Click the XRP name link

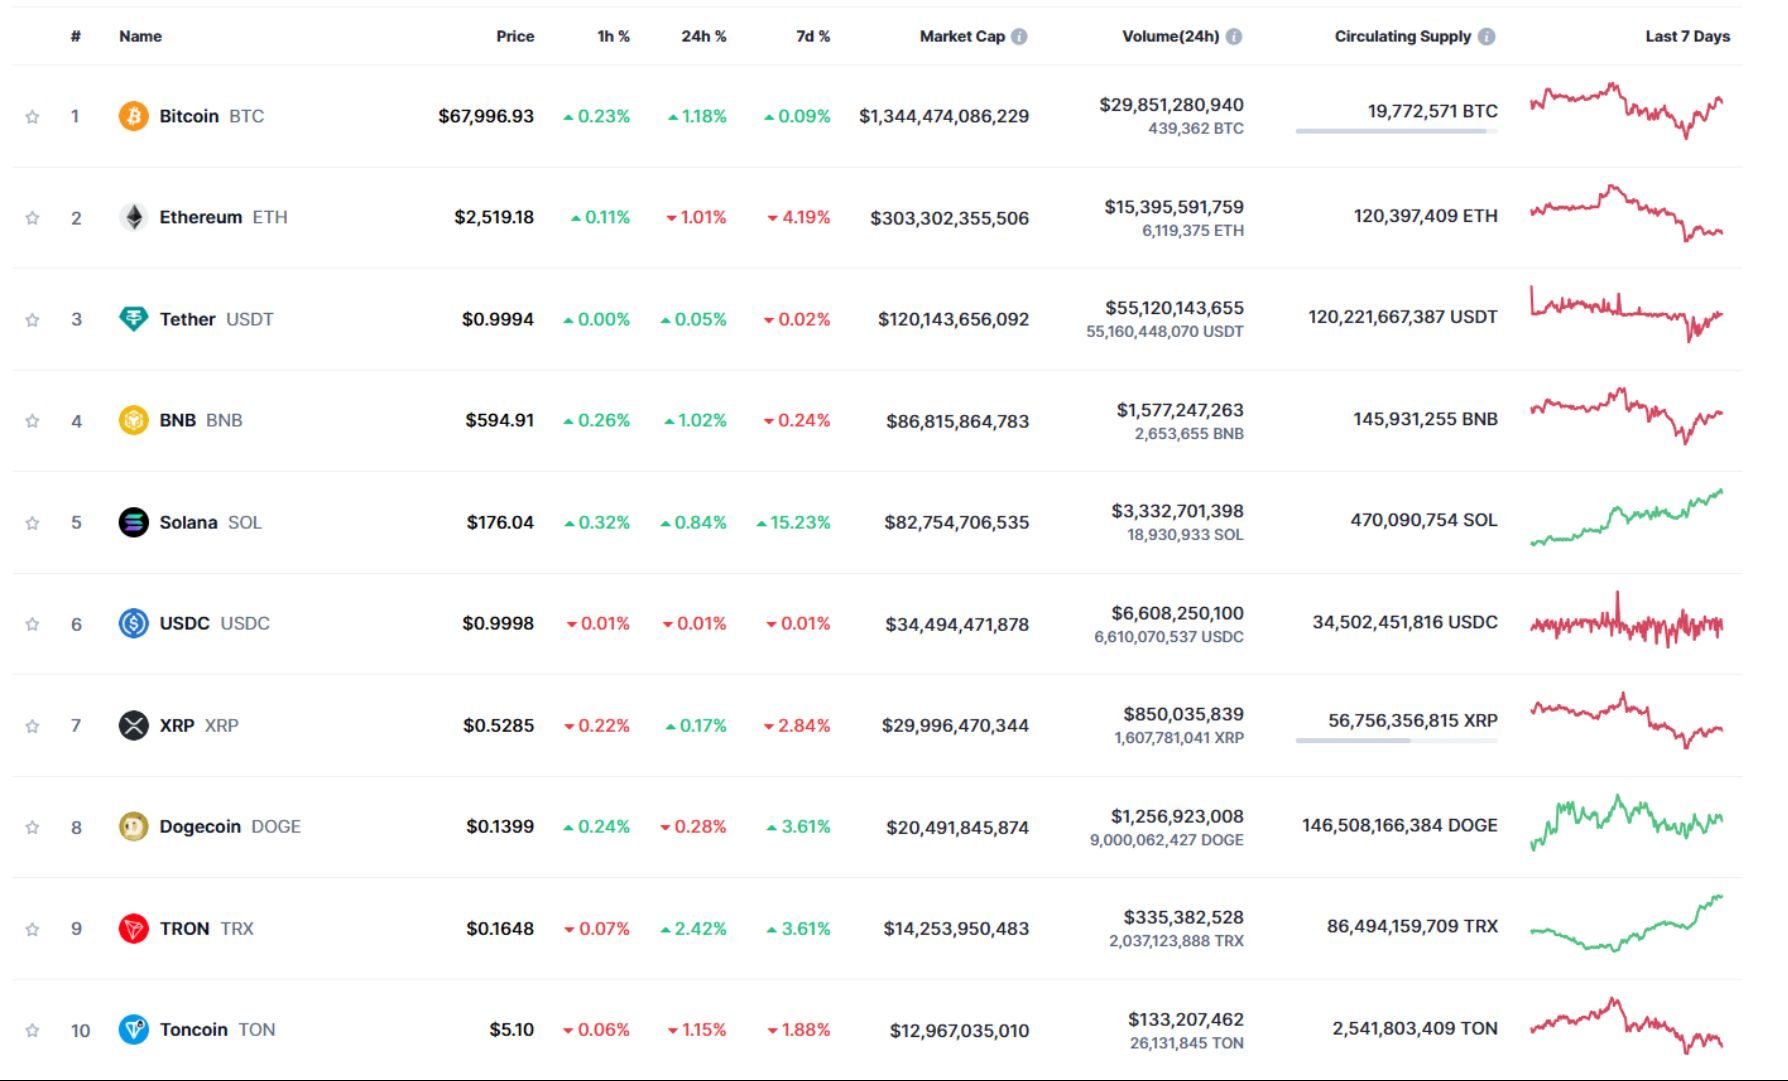pos(178,724)
